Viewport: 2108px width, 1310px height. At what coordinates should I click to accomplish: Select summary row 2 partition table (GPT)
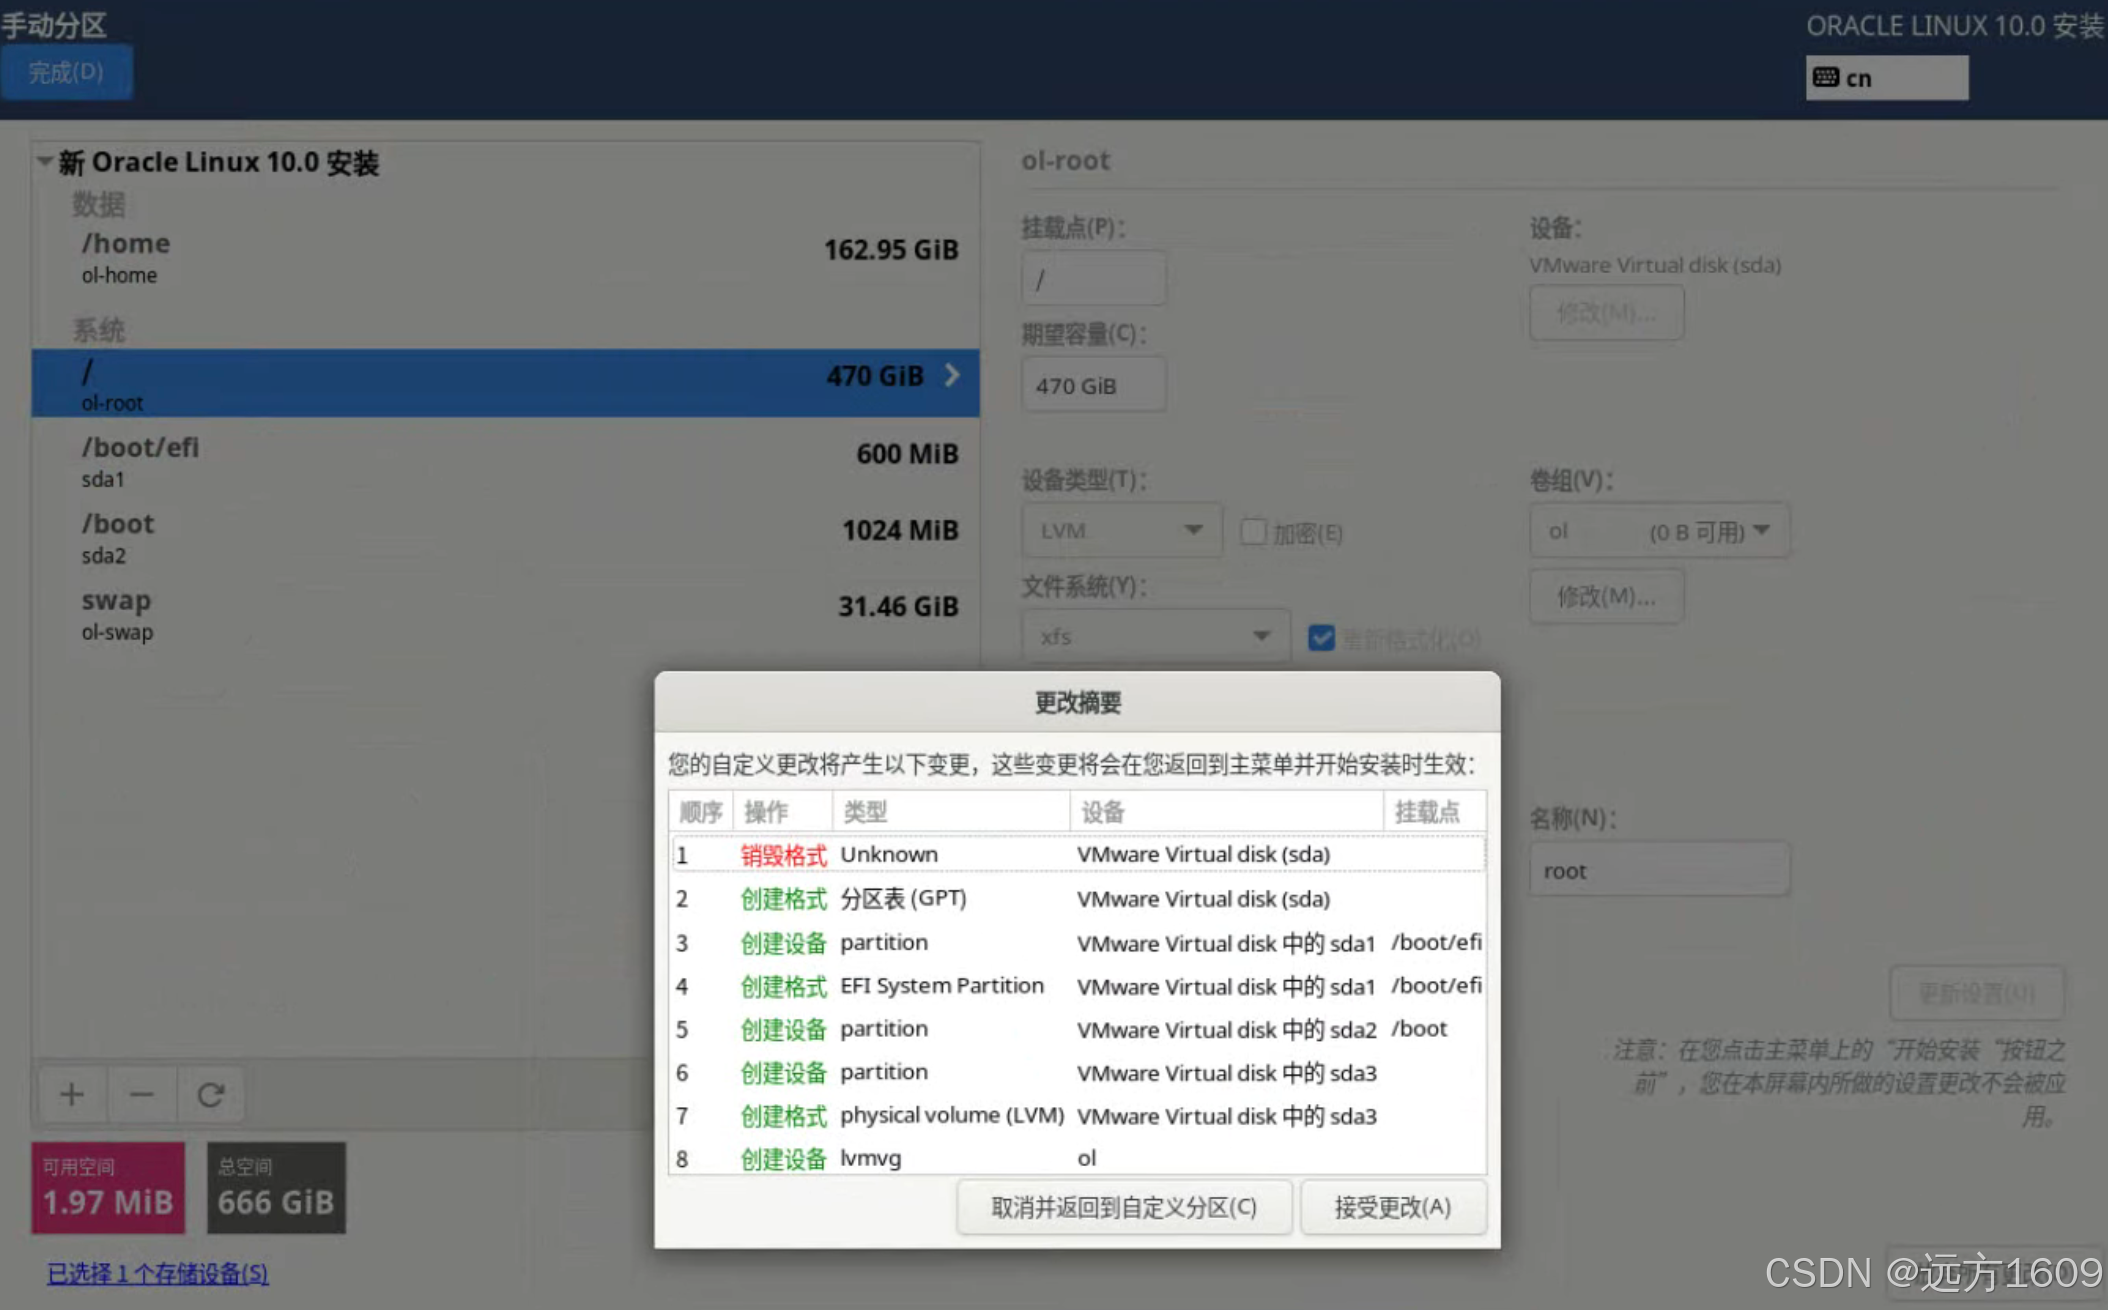(1078, 899)
